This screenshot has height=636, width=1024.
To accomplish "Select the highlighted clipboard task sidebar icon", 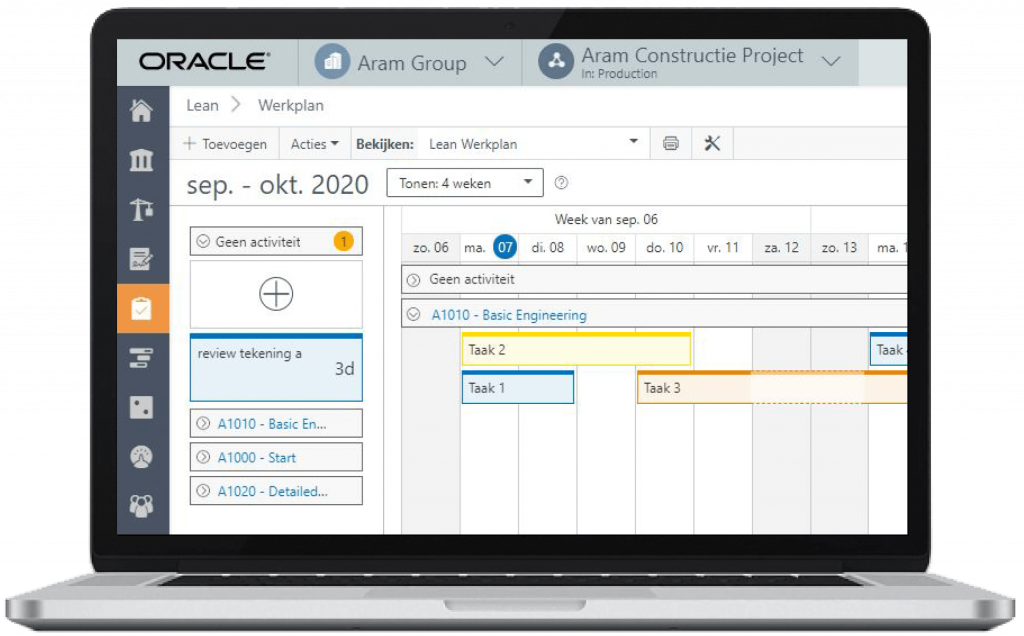I will [142, 309].
